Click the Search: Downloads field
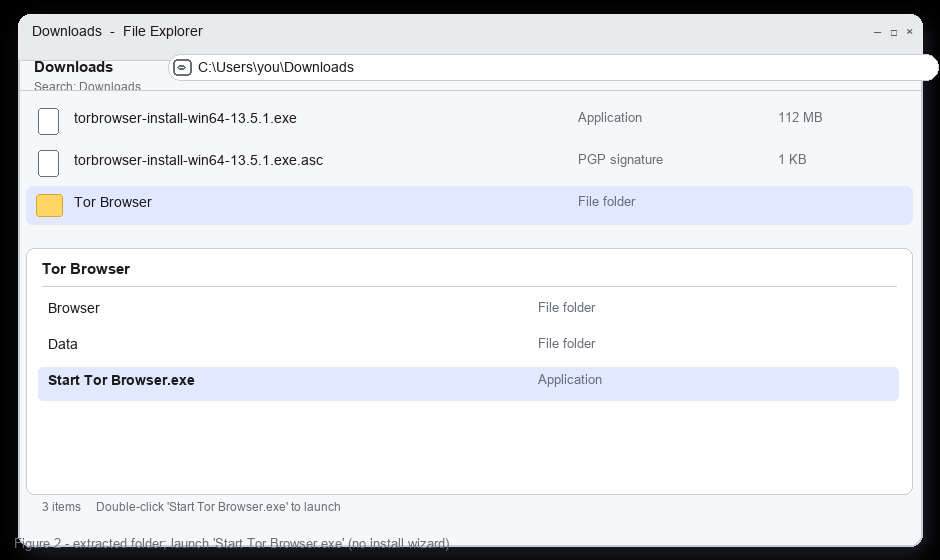 88,86
